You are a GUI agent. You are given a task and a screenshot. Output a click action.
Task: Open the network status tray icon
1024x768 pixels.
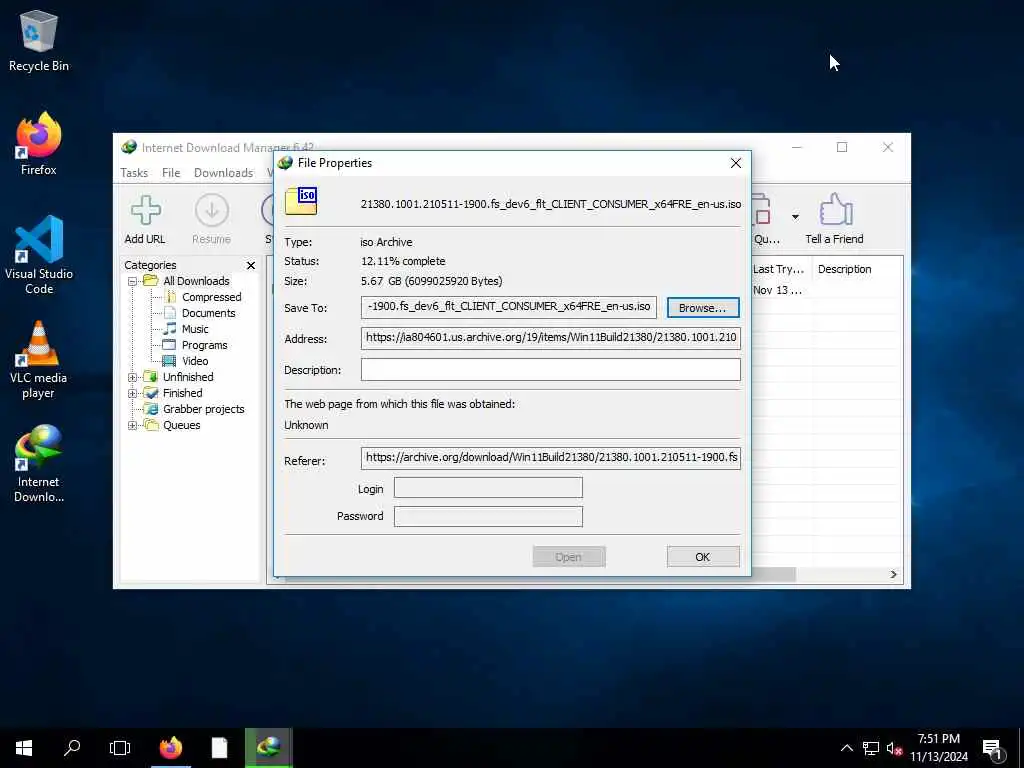[871, 748]
